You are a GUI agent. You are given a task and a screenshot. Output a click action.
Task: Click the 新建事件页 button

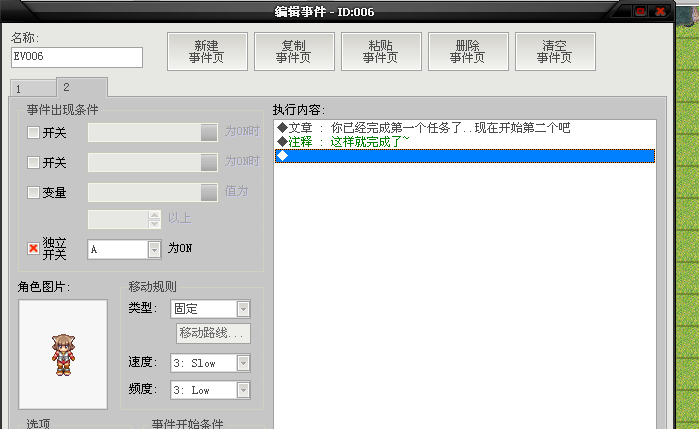207,51
